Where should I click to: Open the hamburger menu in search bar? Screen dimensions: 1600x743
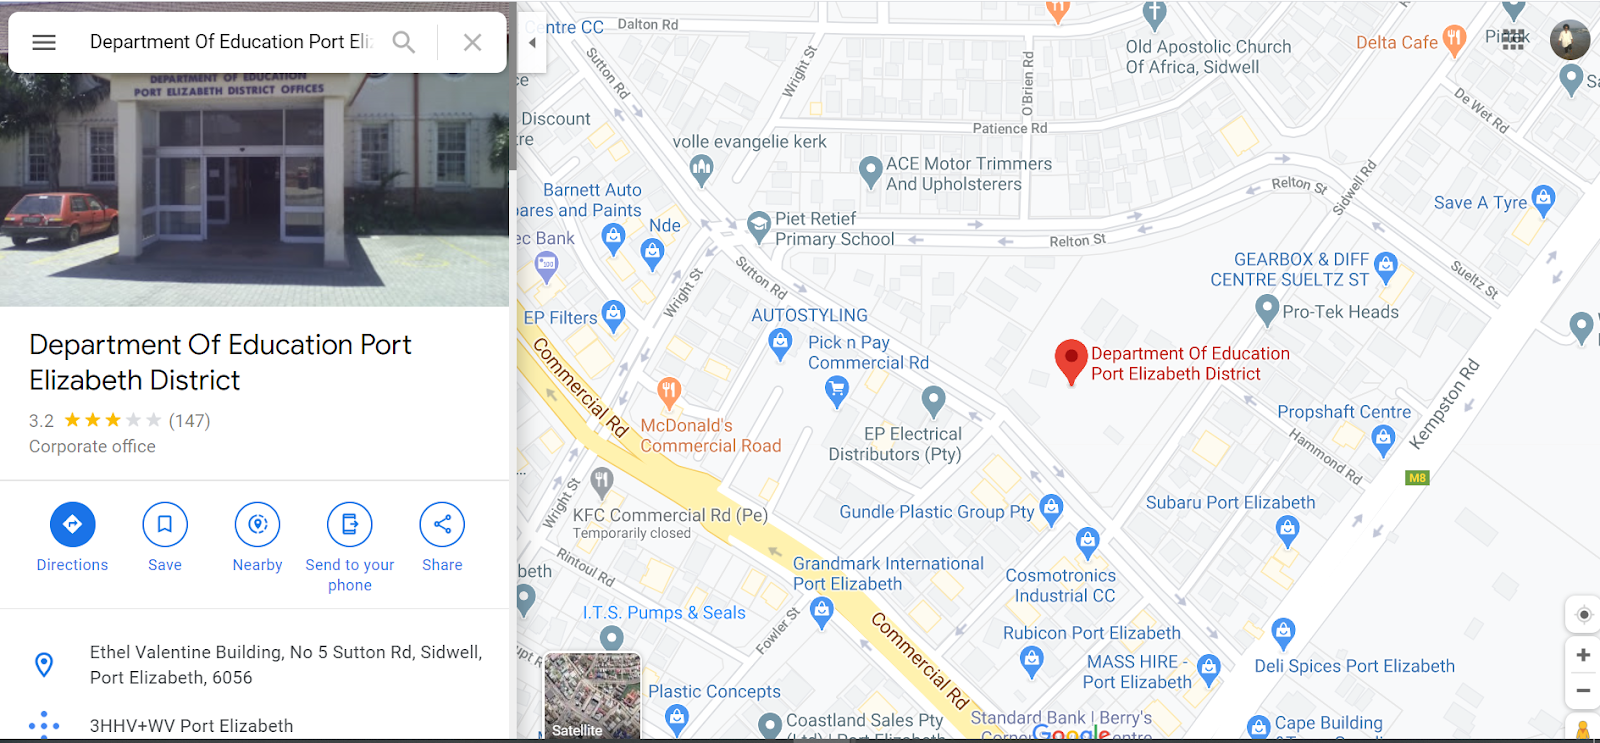44,42
